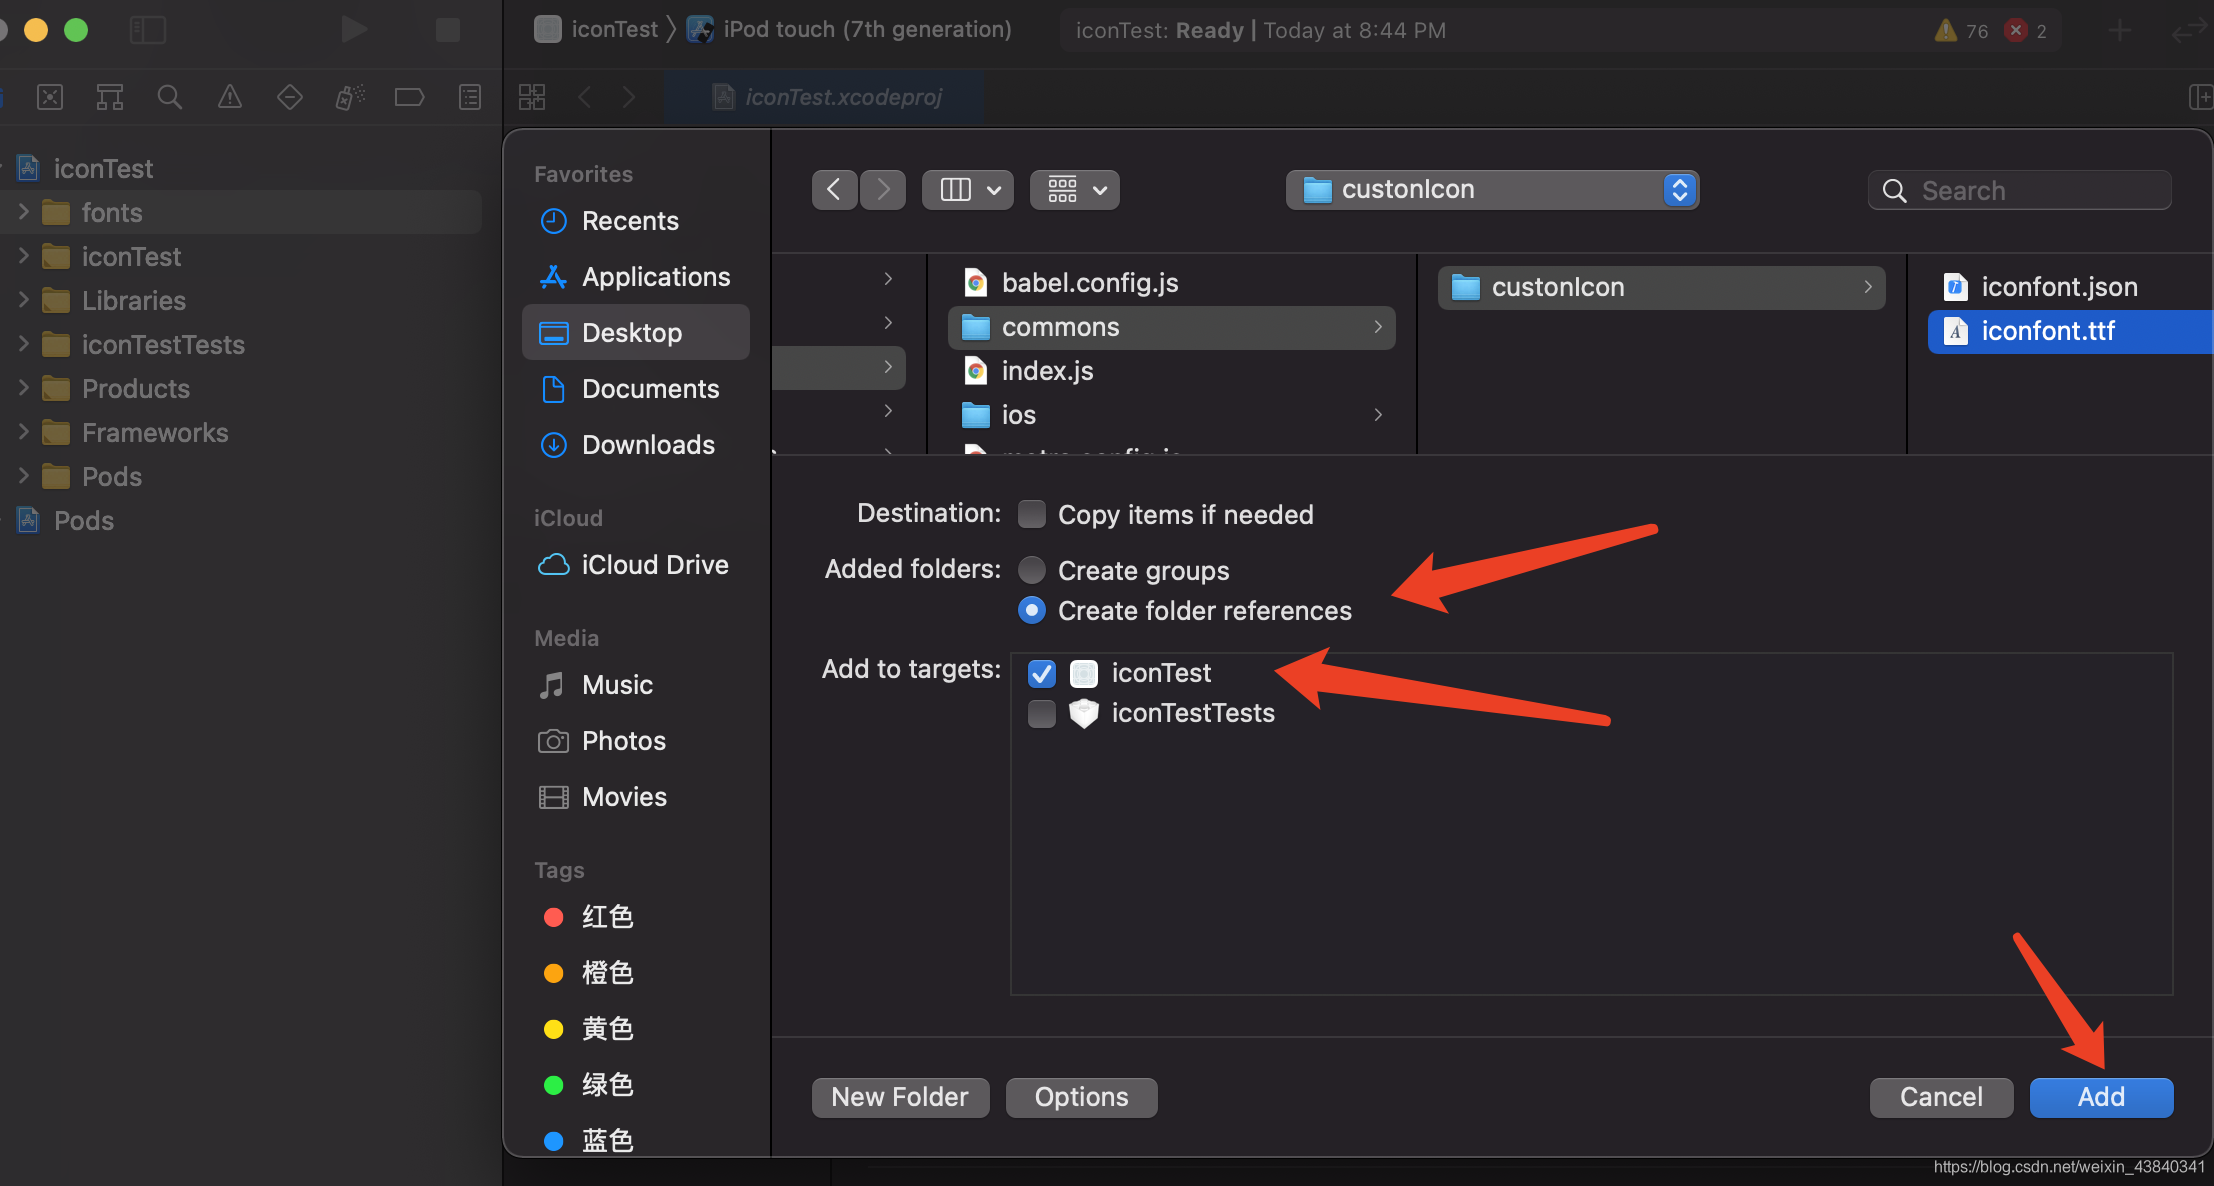Open the Report navigator icon
2214x1186 pixels.
[x=469, y=97]
